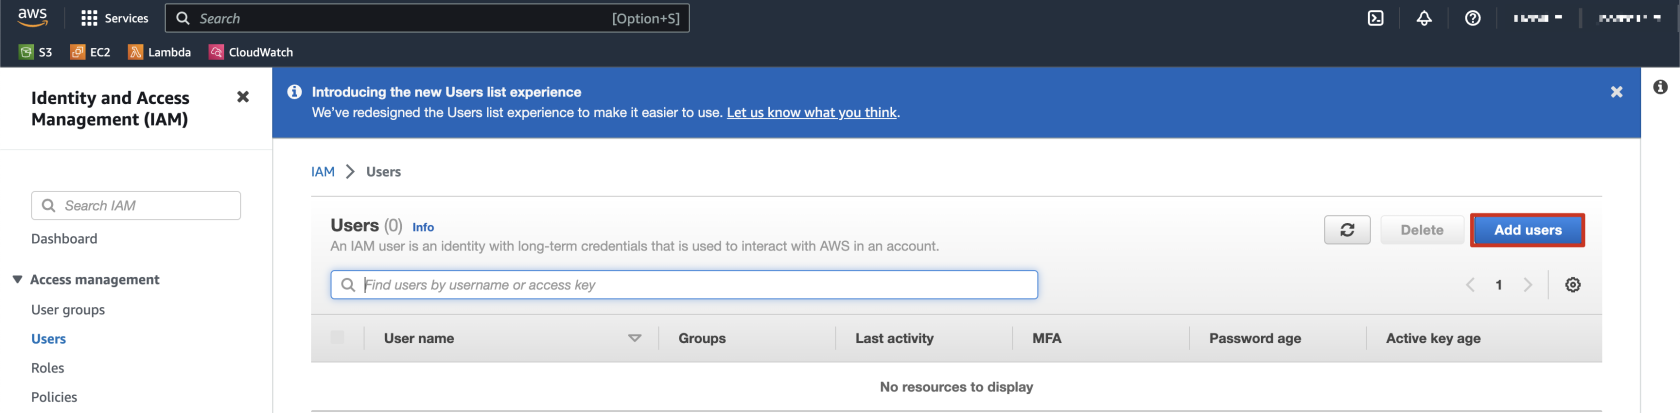Click the Groups column header
The height and width of the screenshot is (413, 1680).
coord(702,338)
